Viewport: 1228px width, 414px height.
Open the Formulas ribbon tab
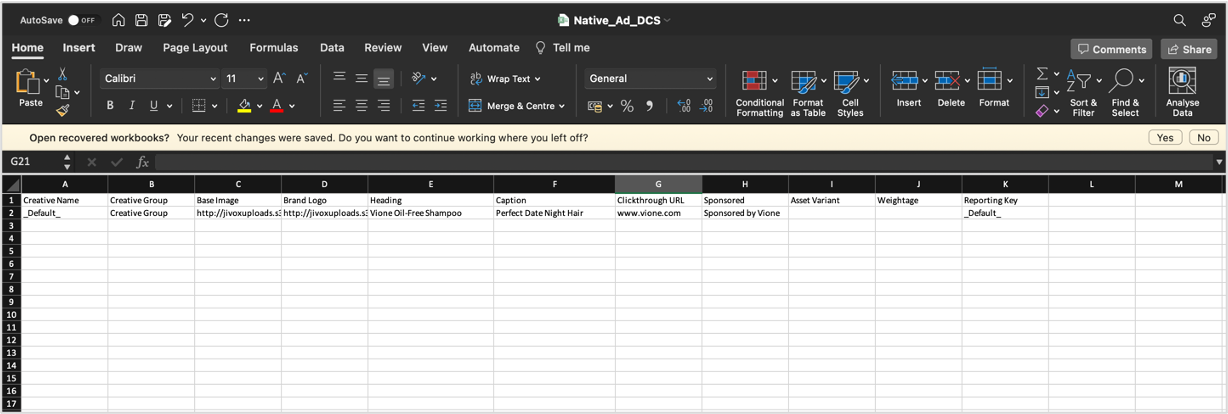pyautogui.click(x=273, y=47)
